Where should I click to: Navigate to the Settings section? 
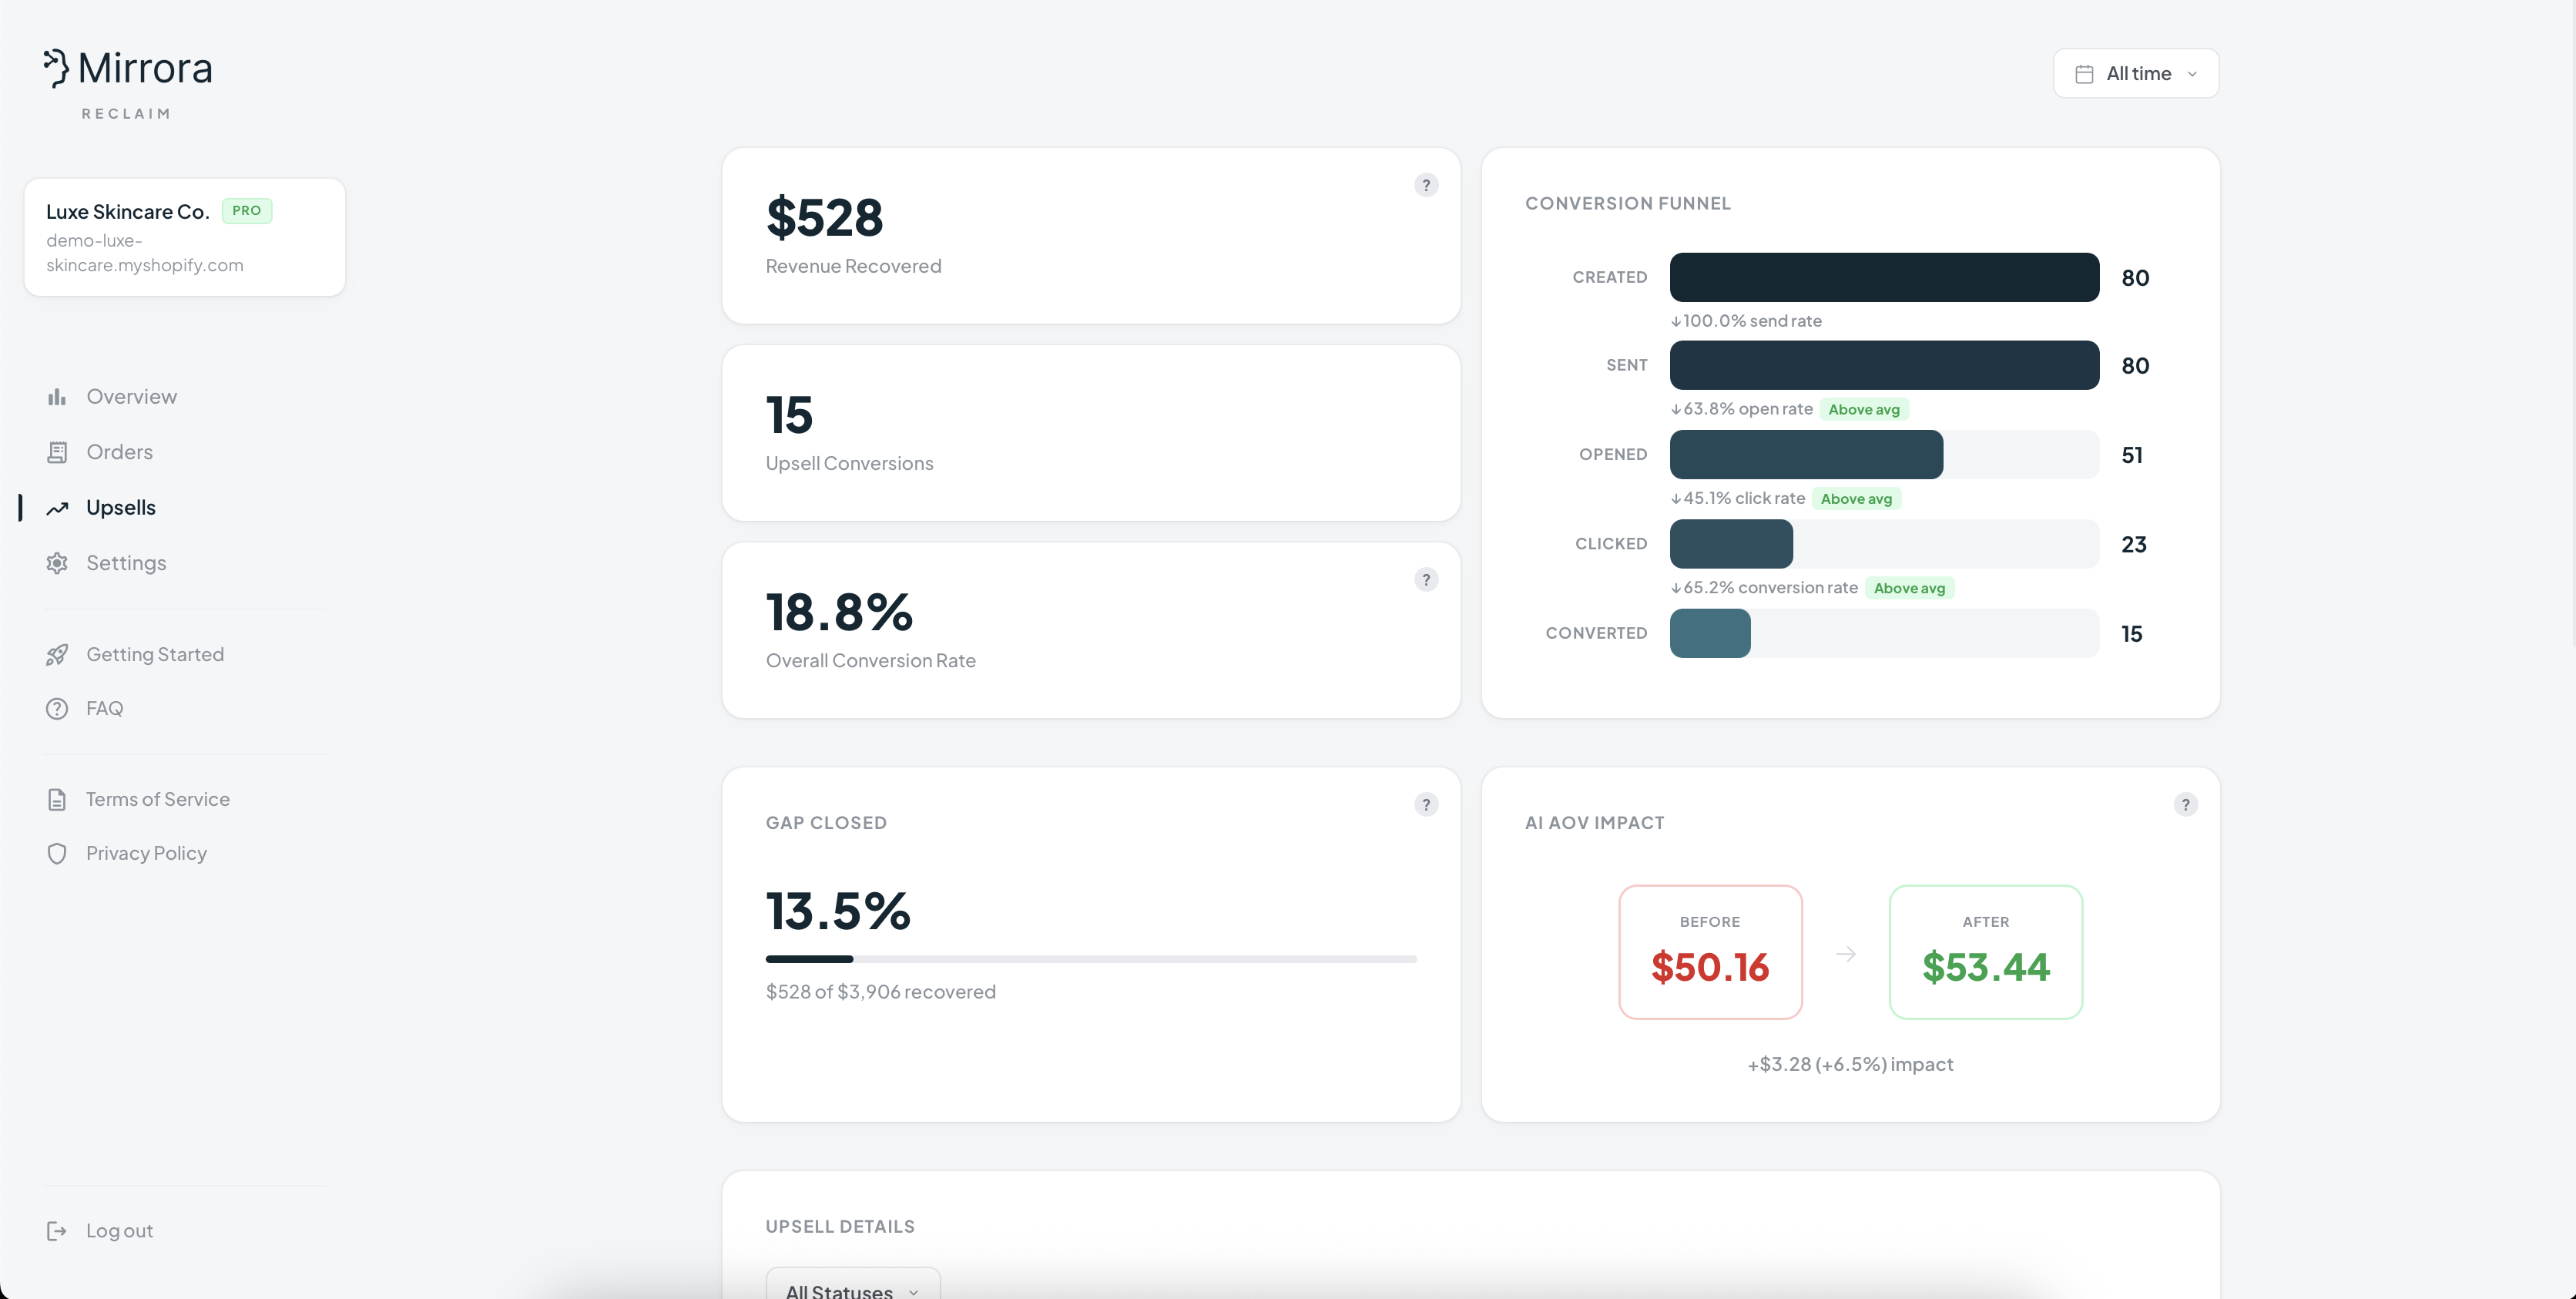pos(125,562)
